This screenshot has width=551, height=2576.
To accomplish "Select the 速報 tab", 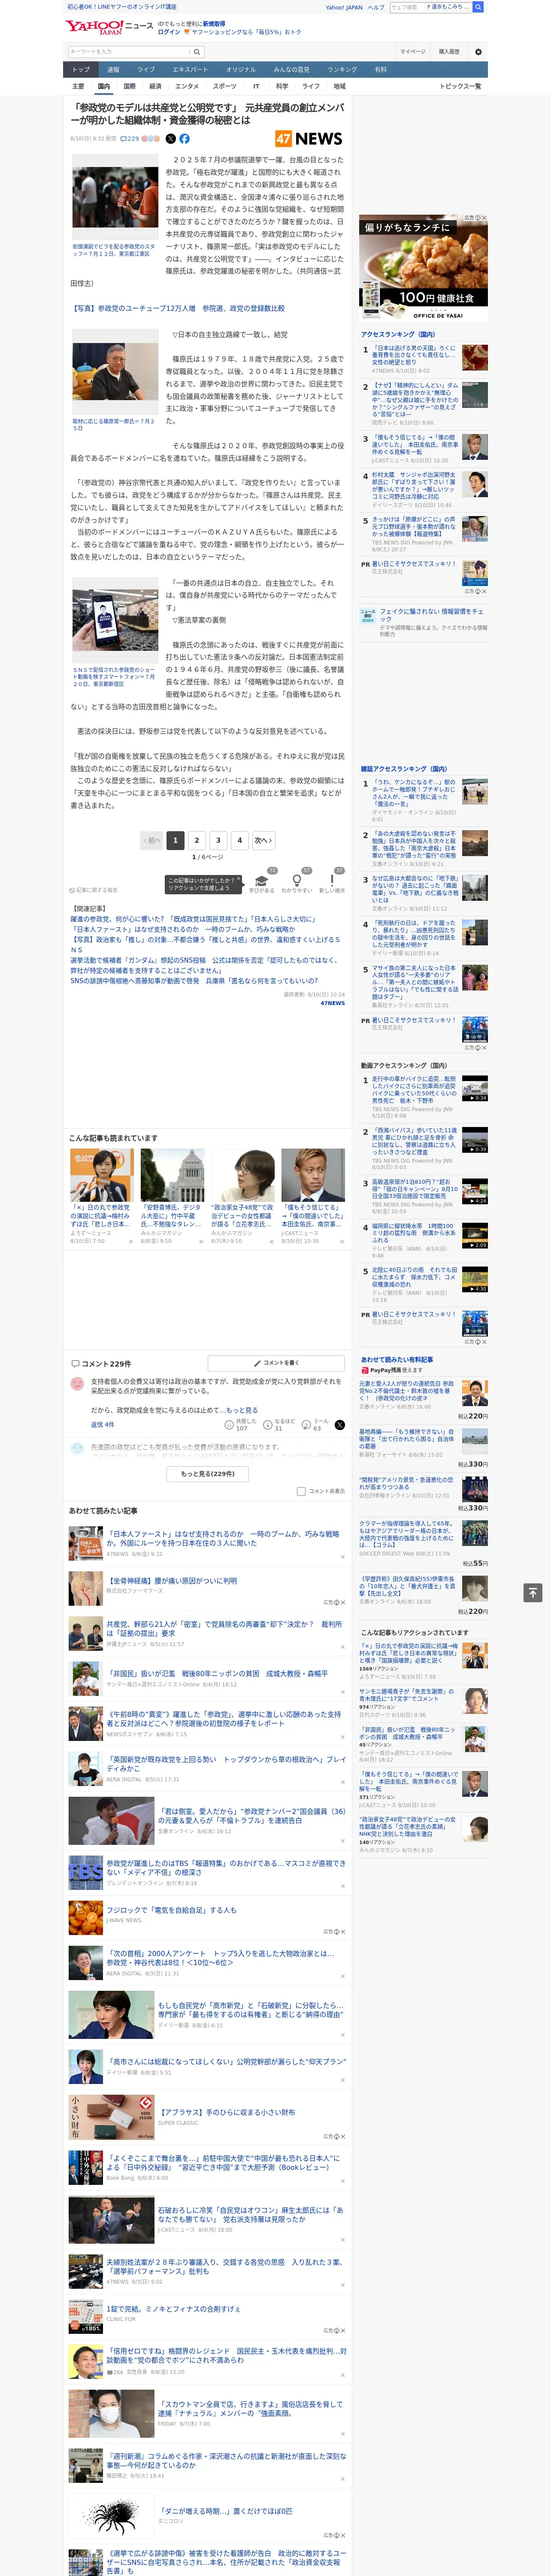I will tap(113, 69).
